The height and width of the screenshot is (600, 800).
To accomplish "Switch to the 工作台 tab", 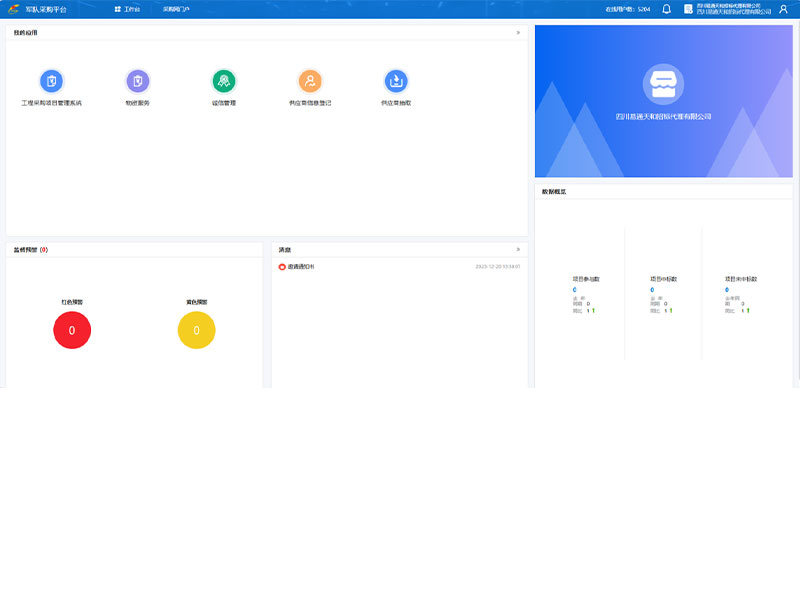I will [x=127, y=9].
